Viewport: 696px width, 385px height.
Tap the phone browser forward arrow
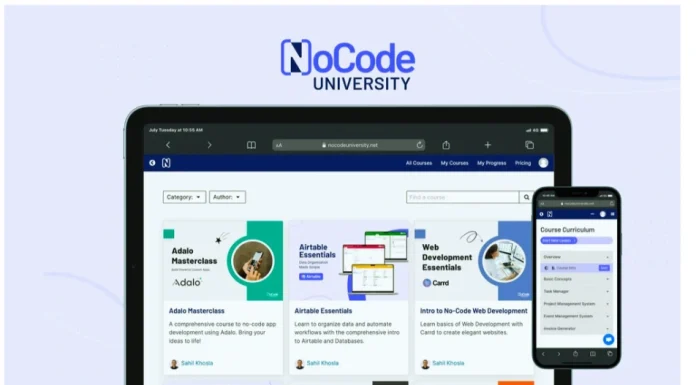tap(559, 354)
